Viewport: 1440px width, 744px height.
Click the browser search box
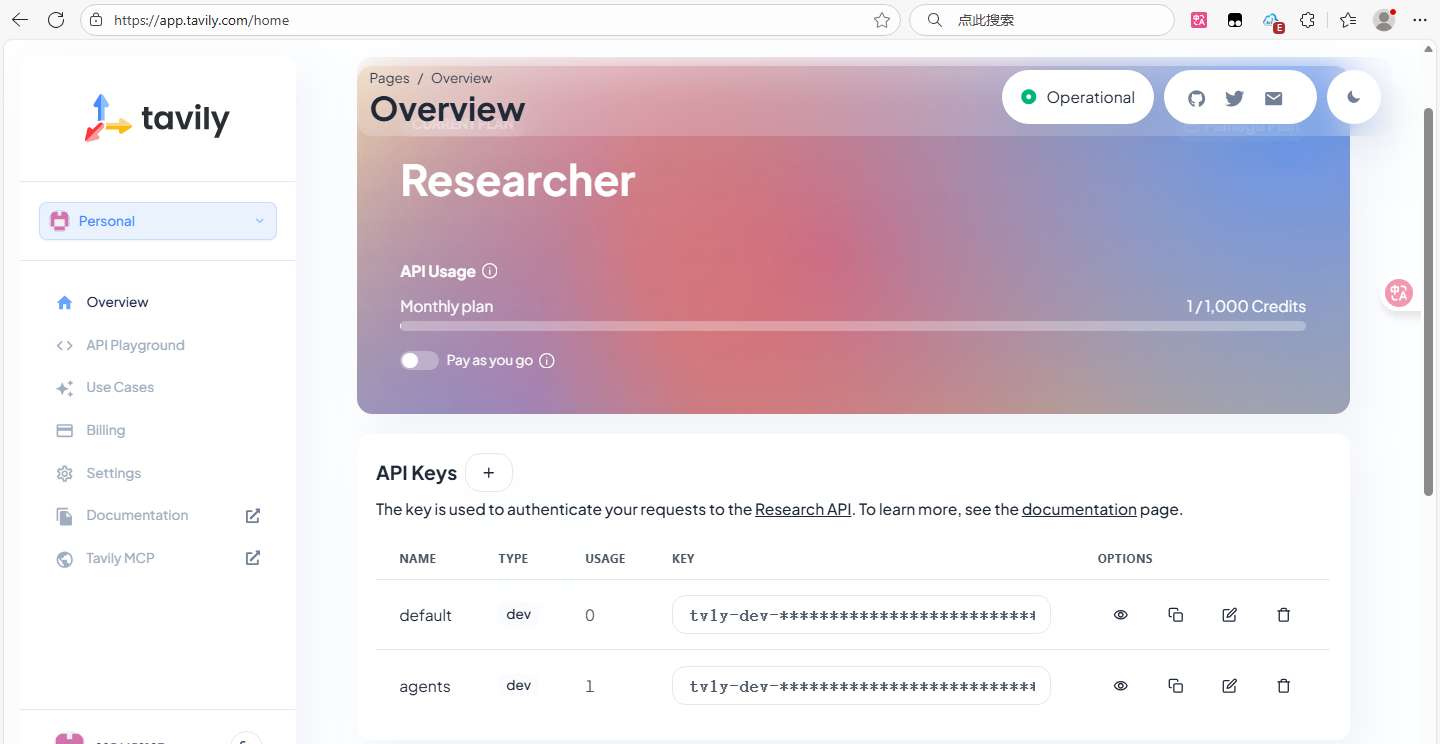point(1041,20)
